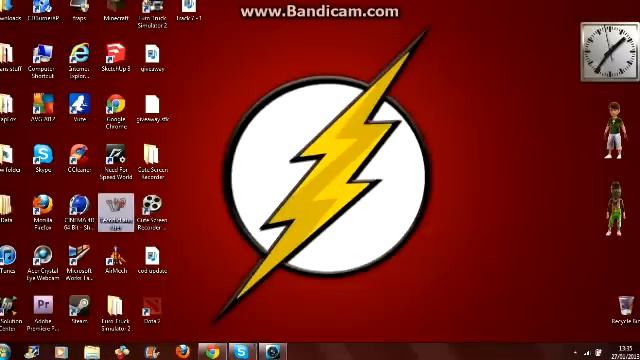Open the Minecraft desktop shortcut
This screenshot has width=640, height=360.
coord(116,10)
